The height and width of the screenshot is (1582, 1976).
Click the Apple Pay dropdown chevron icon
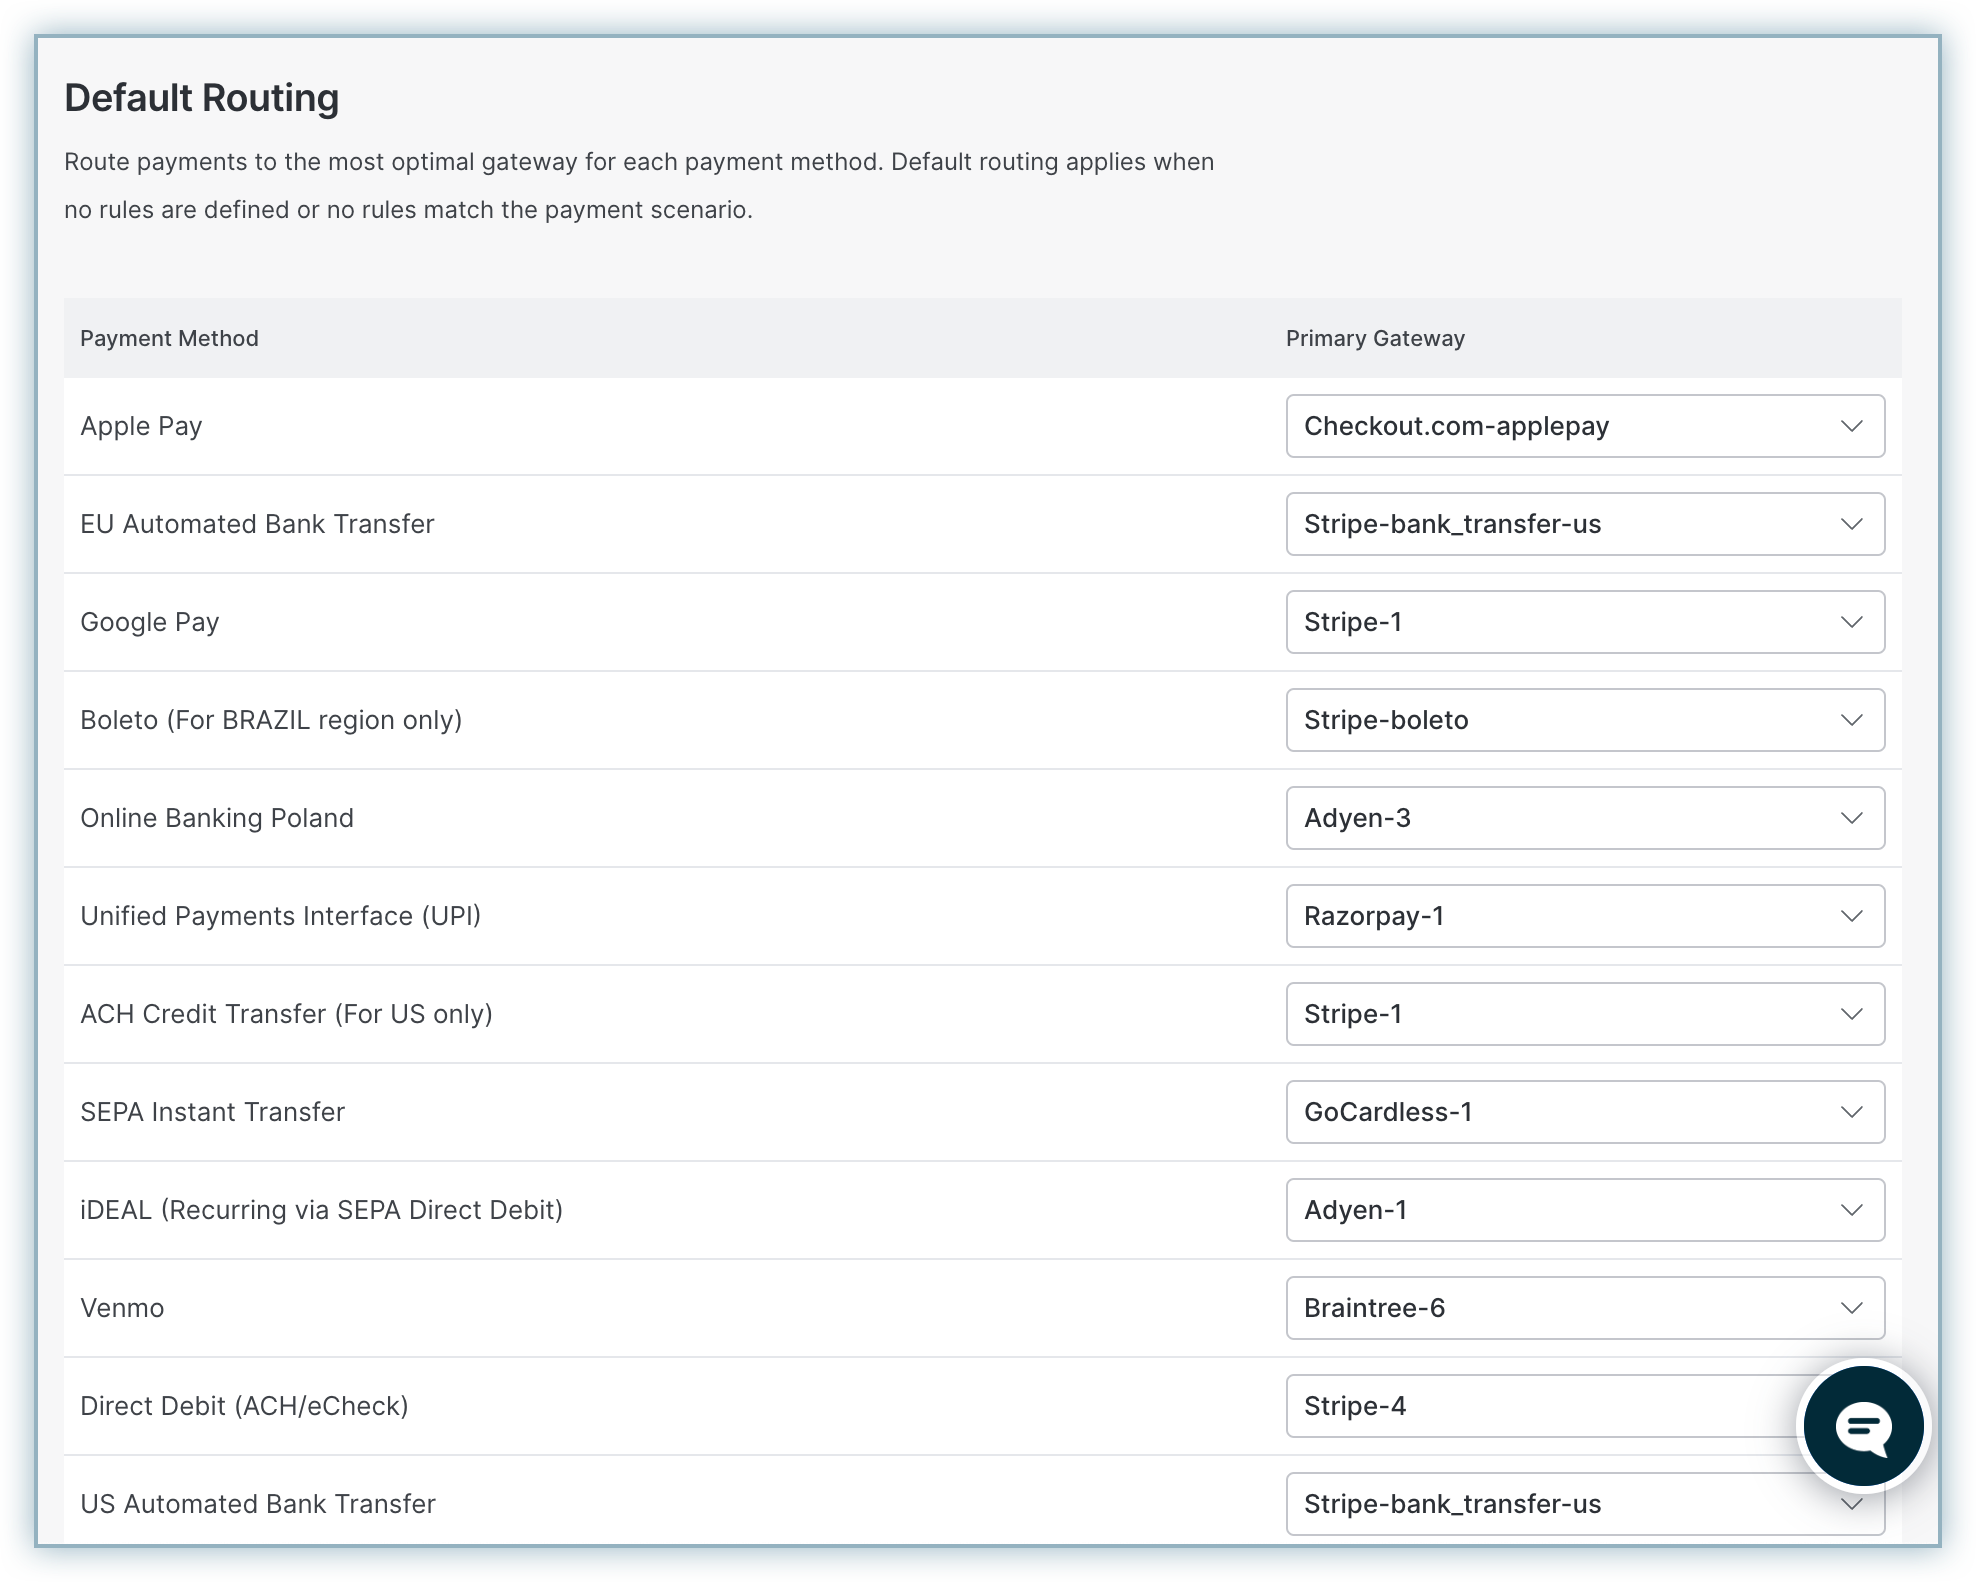(1851, 426)
